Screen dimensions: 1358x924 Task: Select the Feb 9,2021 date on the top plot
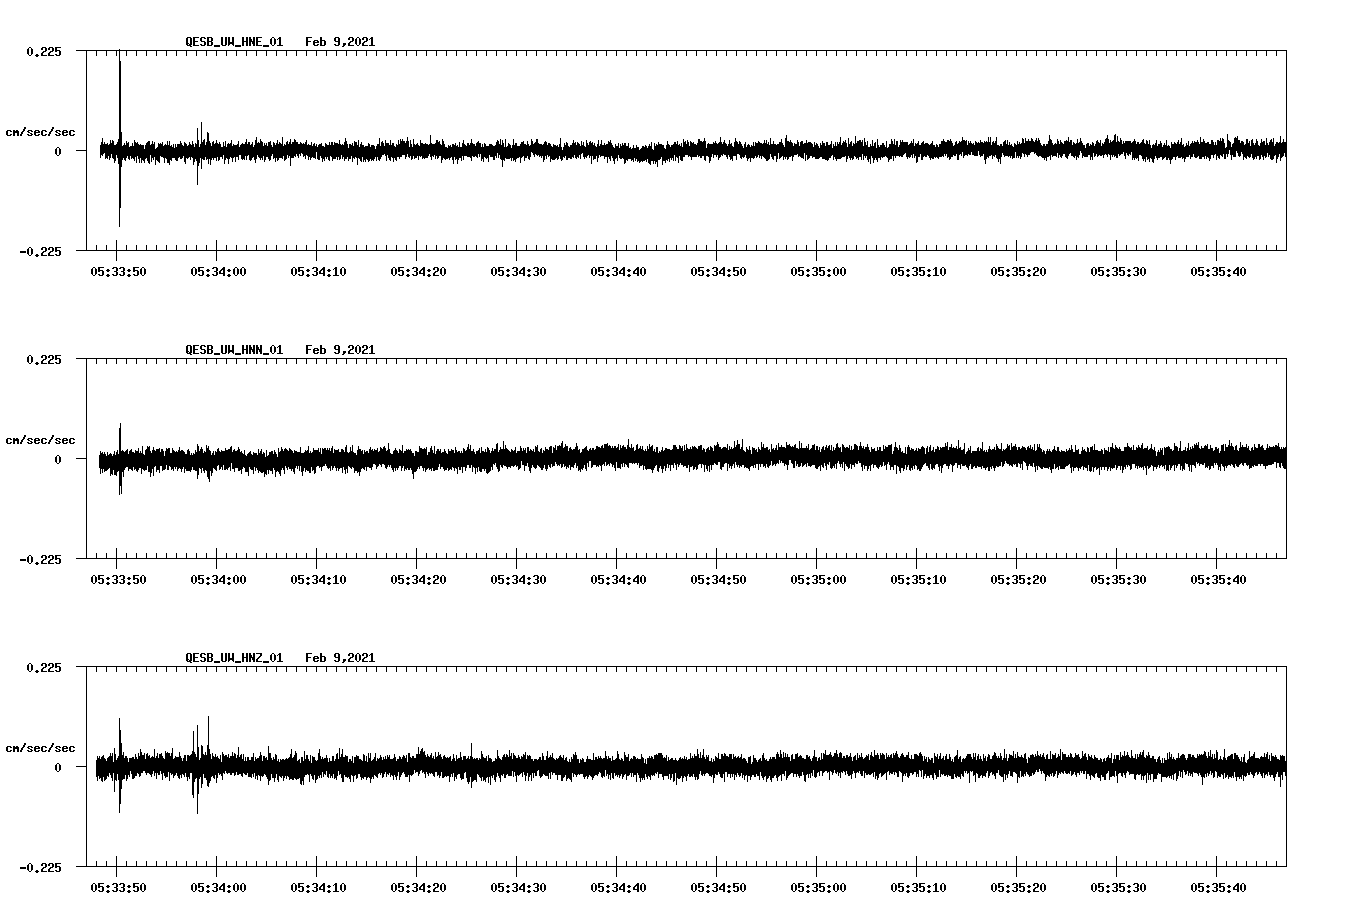pos(340,42)
